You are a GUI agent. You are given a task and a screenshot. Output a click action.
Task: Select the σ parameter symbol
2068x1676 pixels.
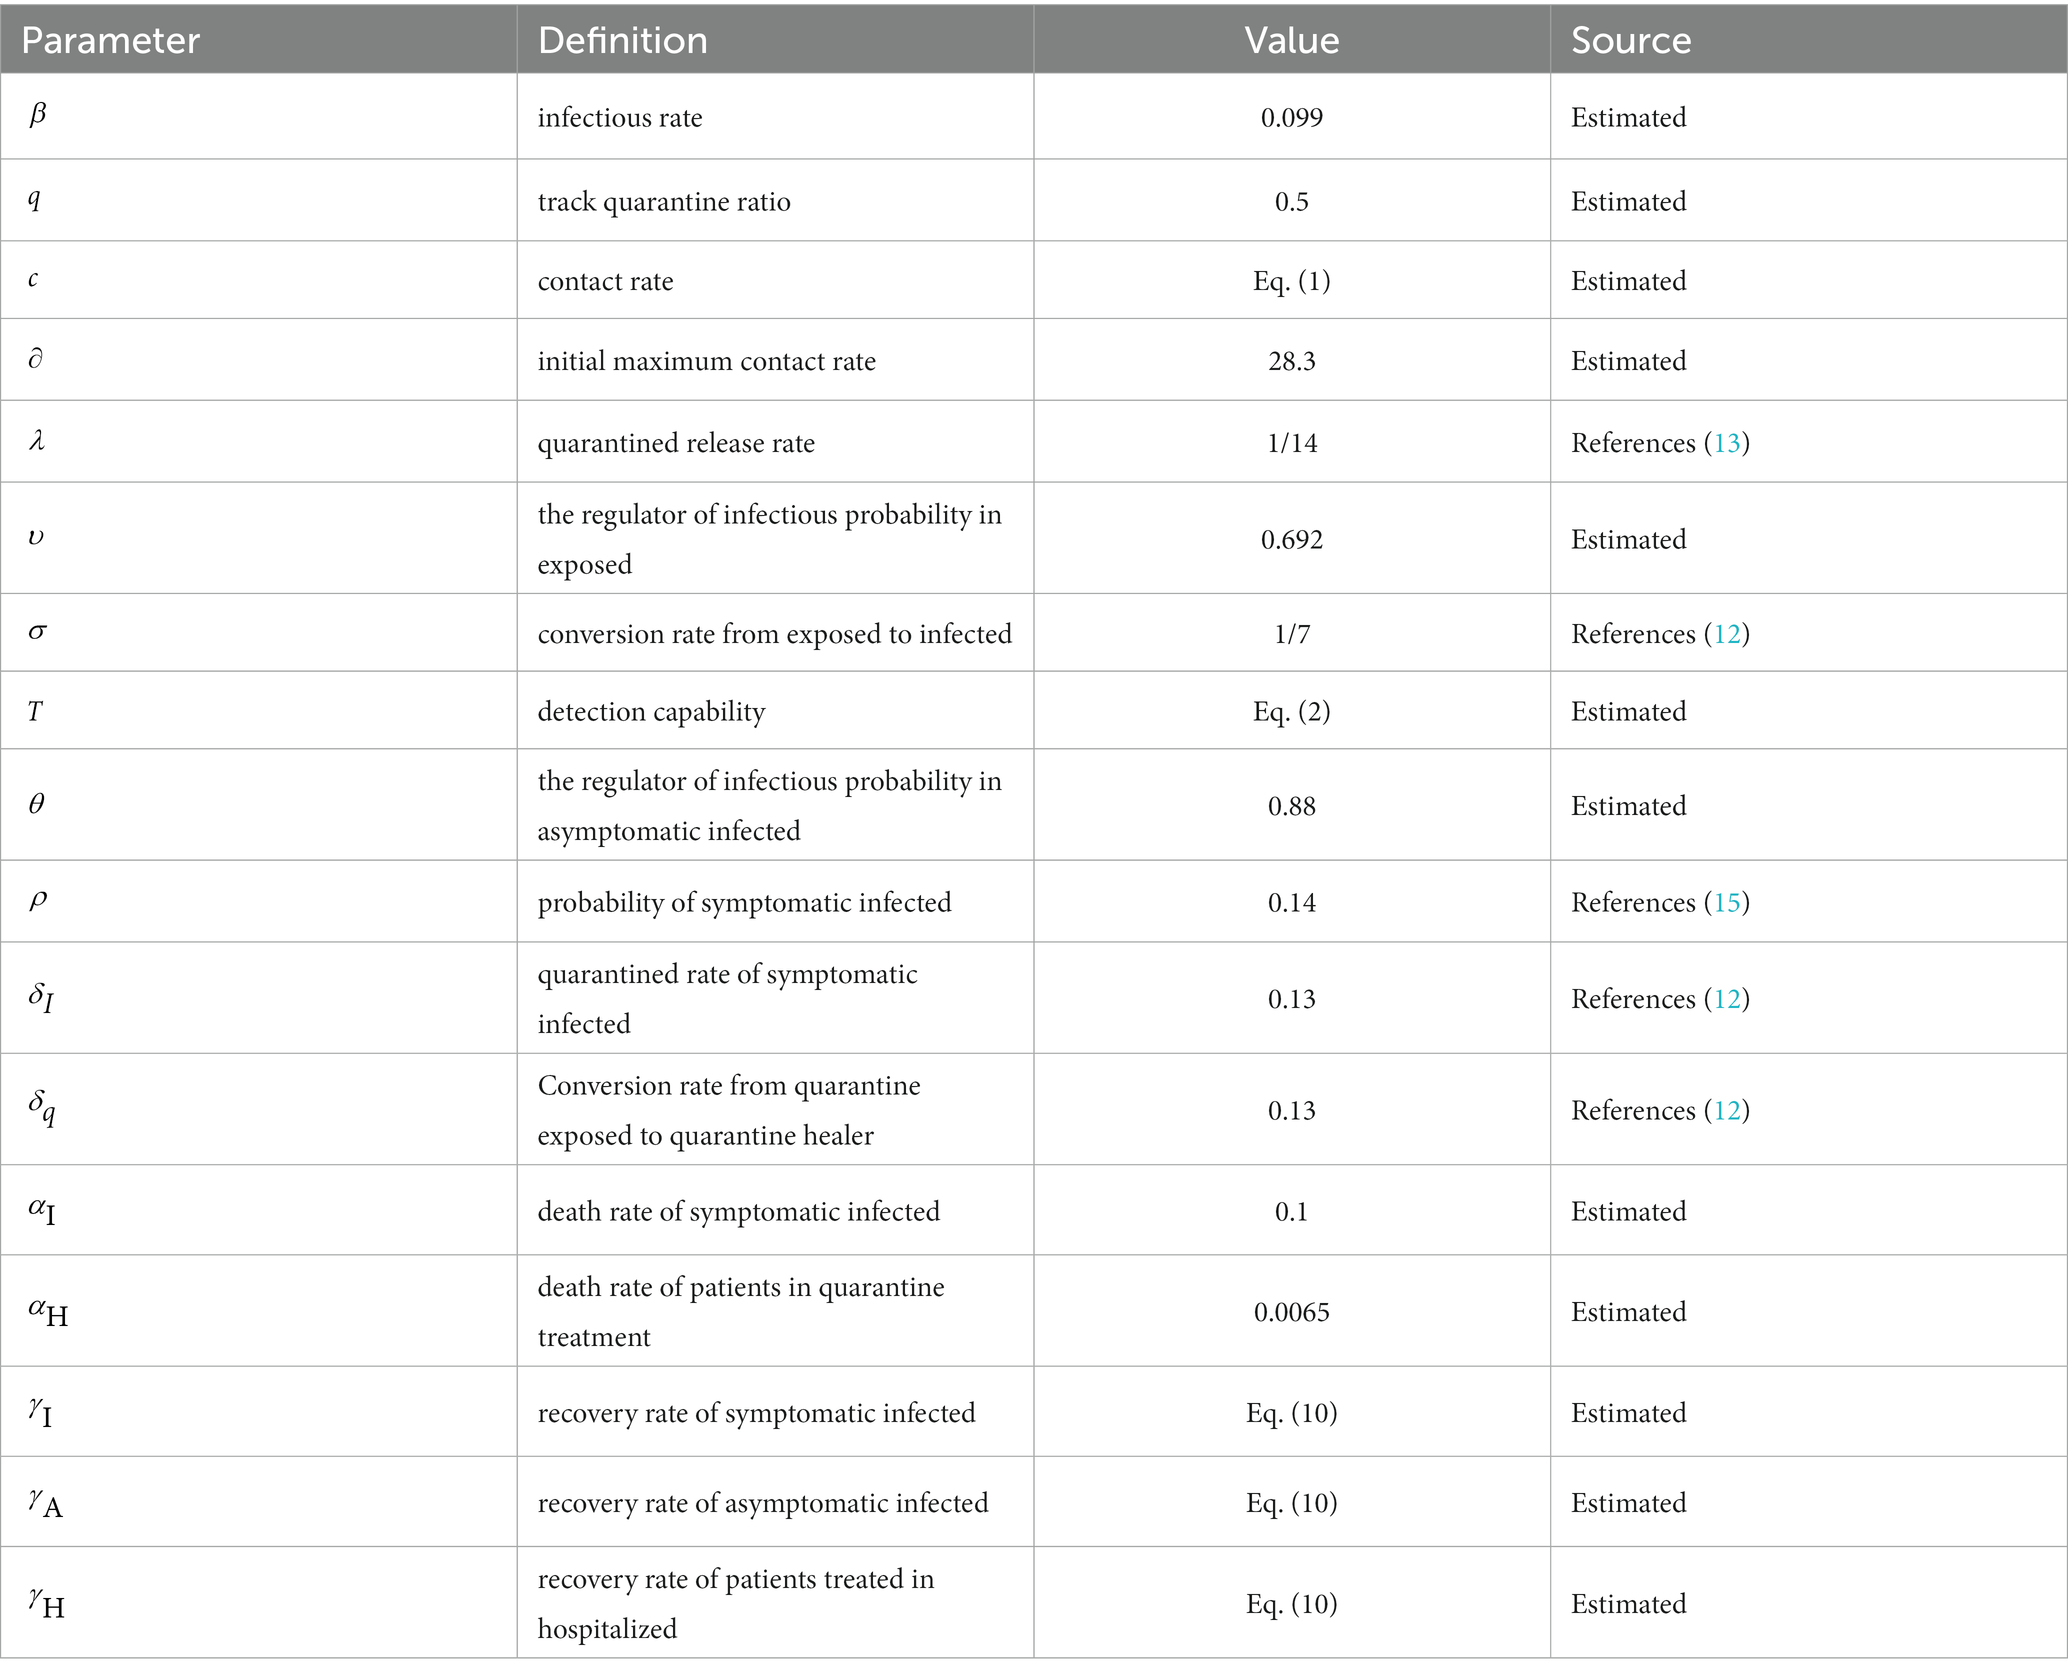37,632
